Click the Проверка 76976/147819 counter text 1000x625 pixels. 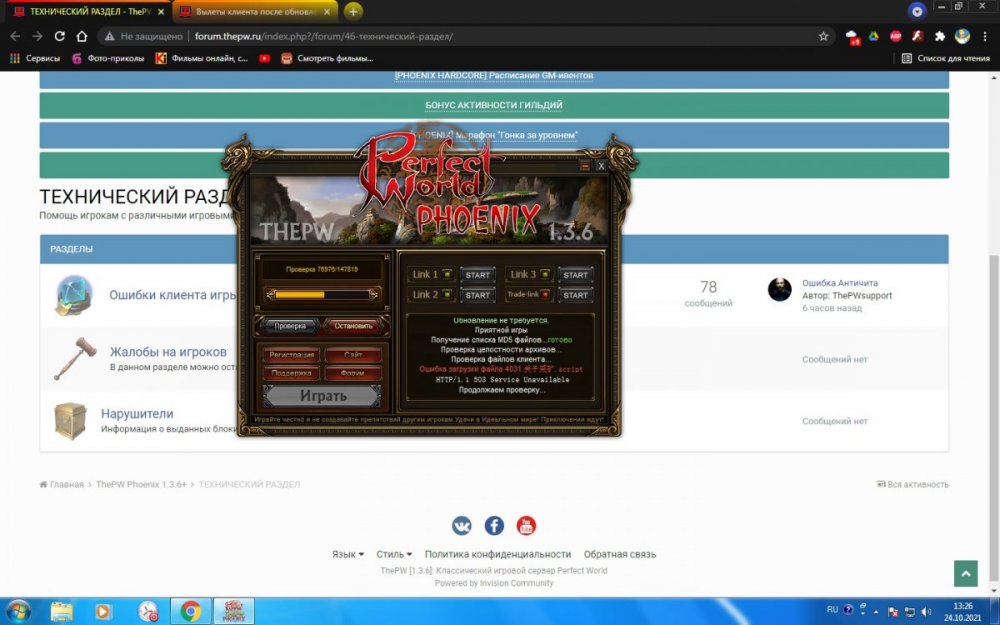pos(321,269)
